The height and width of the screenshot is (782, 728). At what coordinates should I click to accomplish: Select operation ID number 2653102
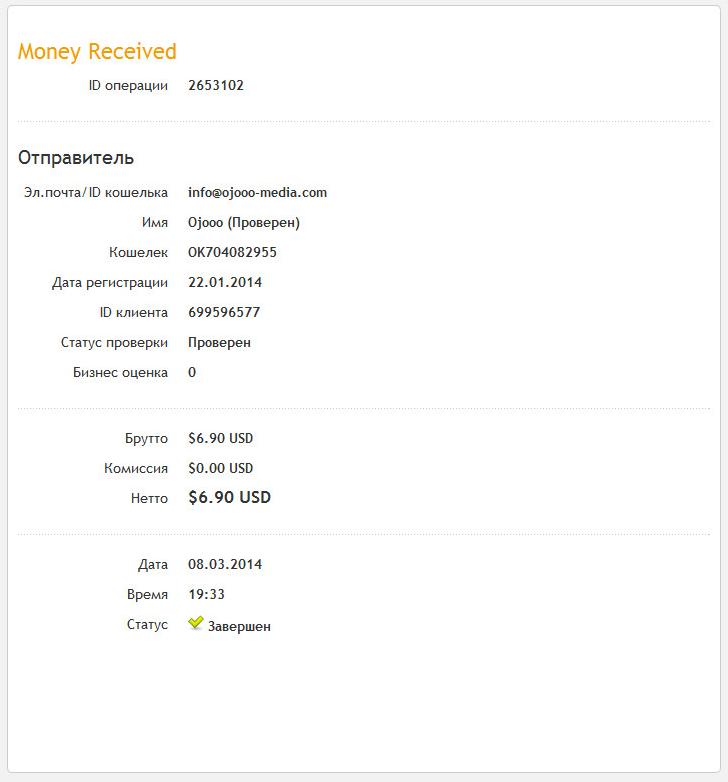(216, 86)
